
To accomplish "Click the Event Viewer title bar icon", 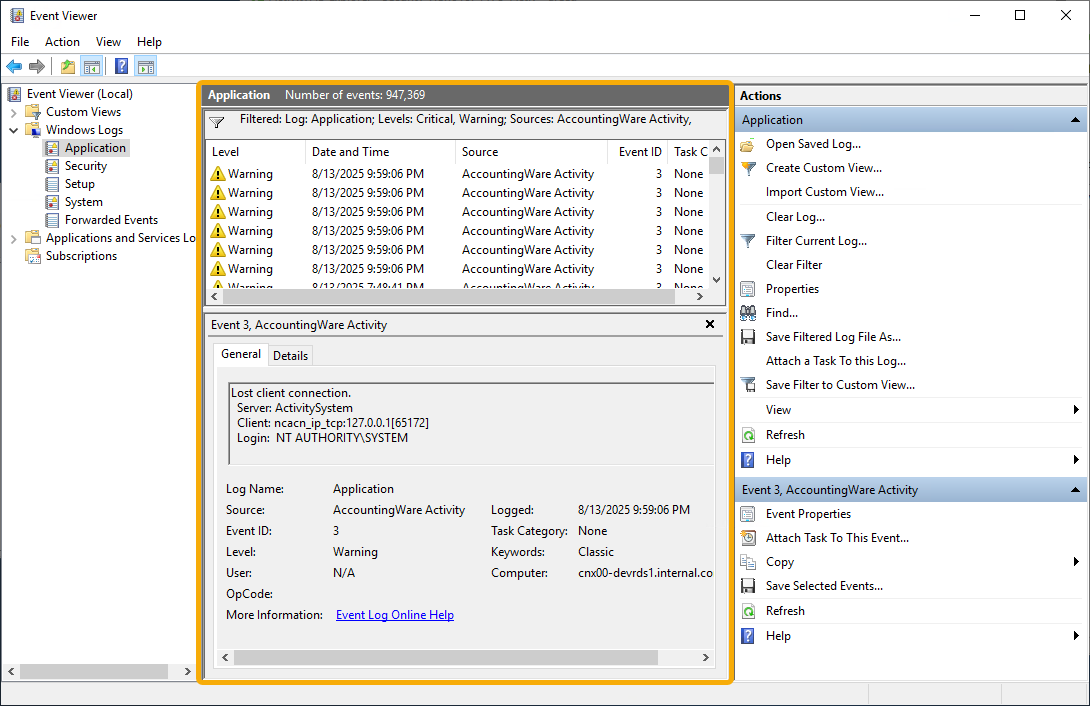I will 17,15.
